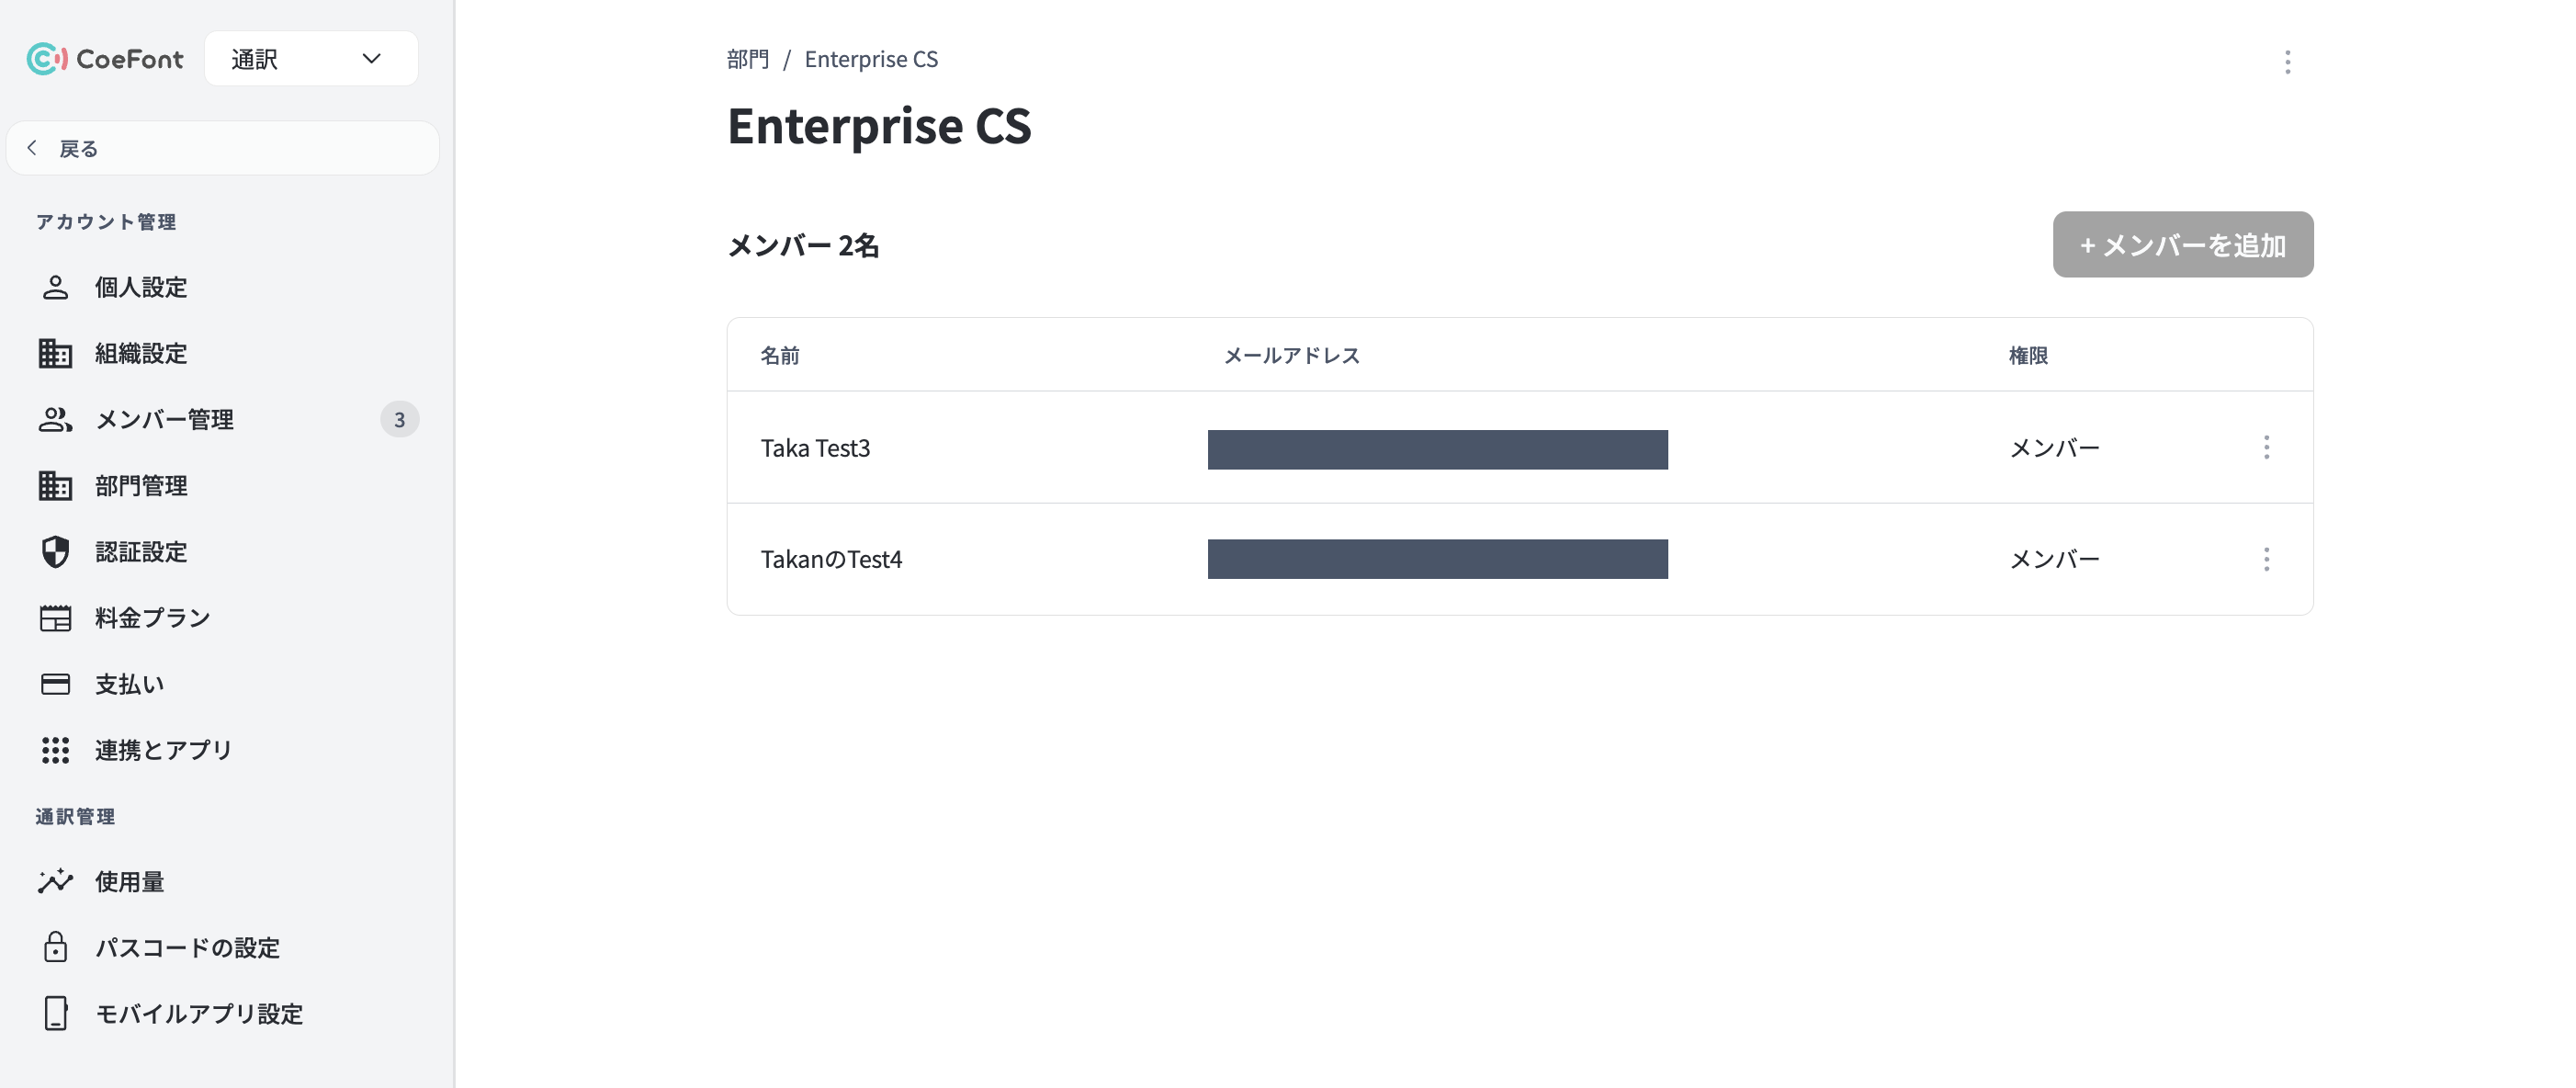This screenshot has height=1088, width=2576.
Task: Click the モバイルアプリ設定 phone icon
Action: [55, 1013]
